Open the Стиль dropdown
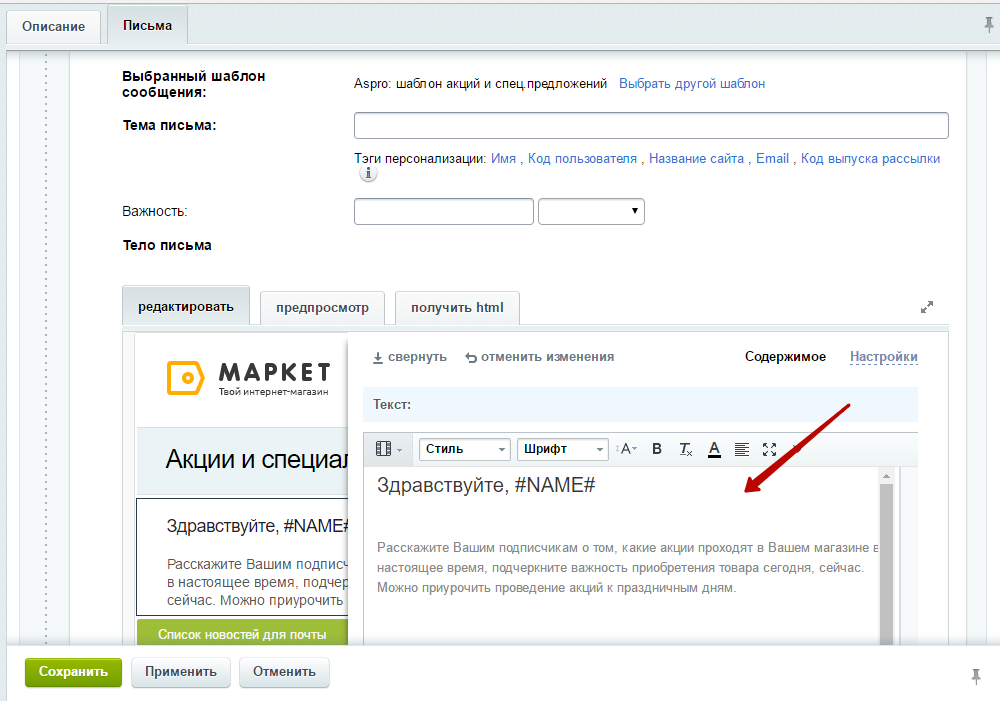The image size is (1000, 701). 465,449
